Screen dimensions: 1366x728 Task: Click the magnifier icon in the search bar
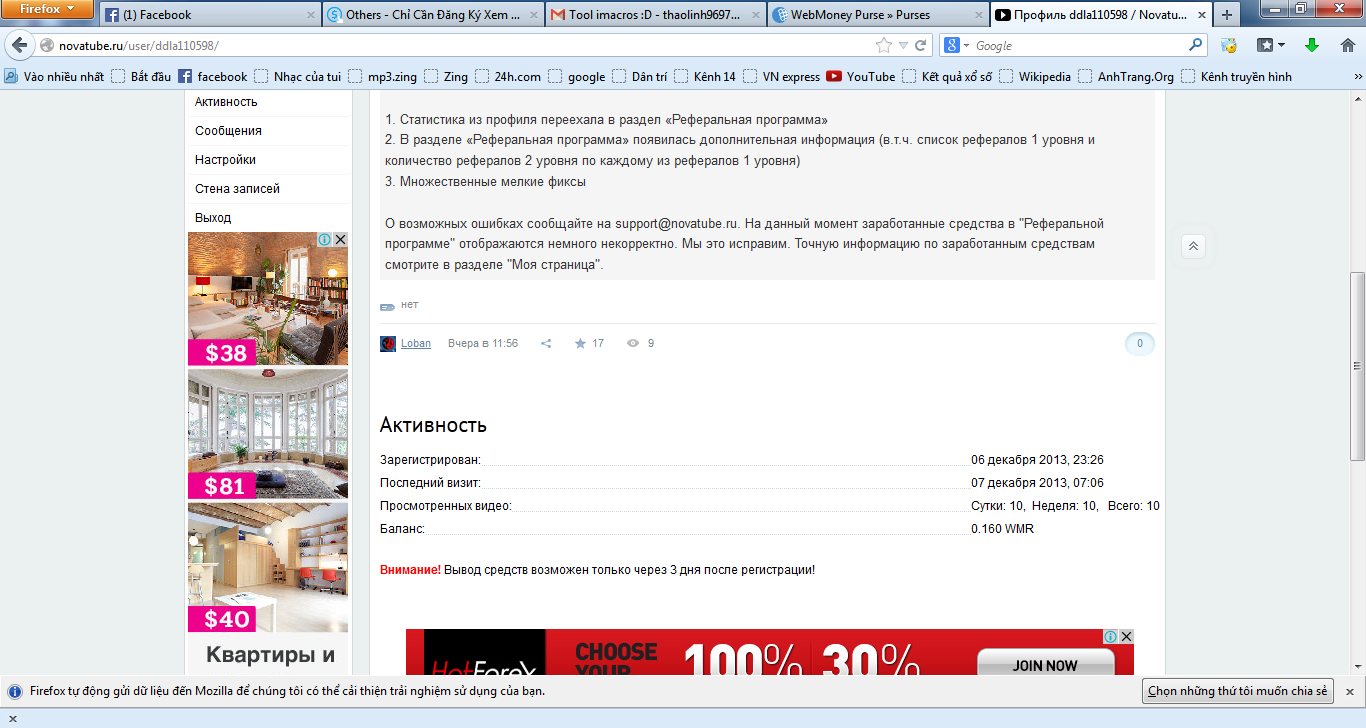[x=1196, y=45]
